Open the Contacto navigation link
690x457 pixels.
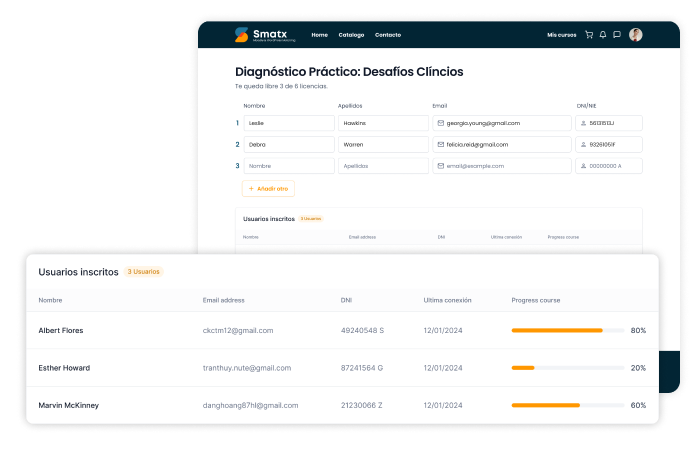pos(388,35)
